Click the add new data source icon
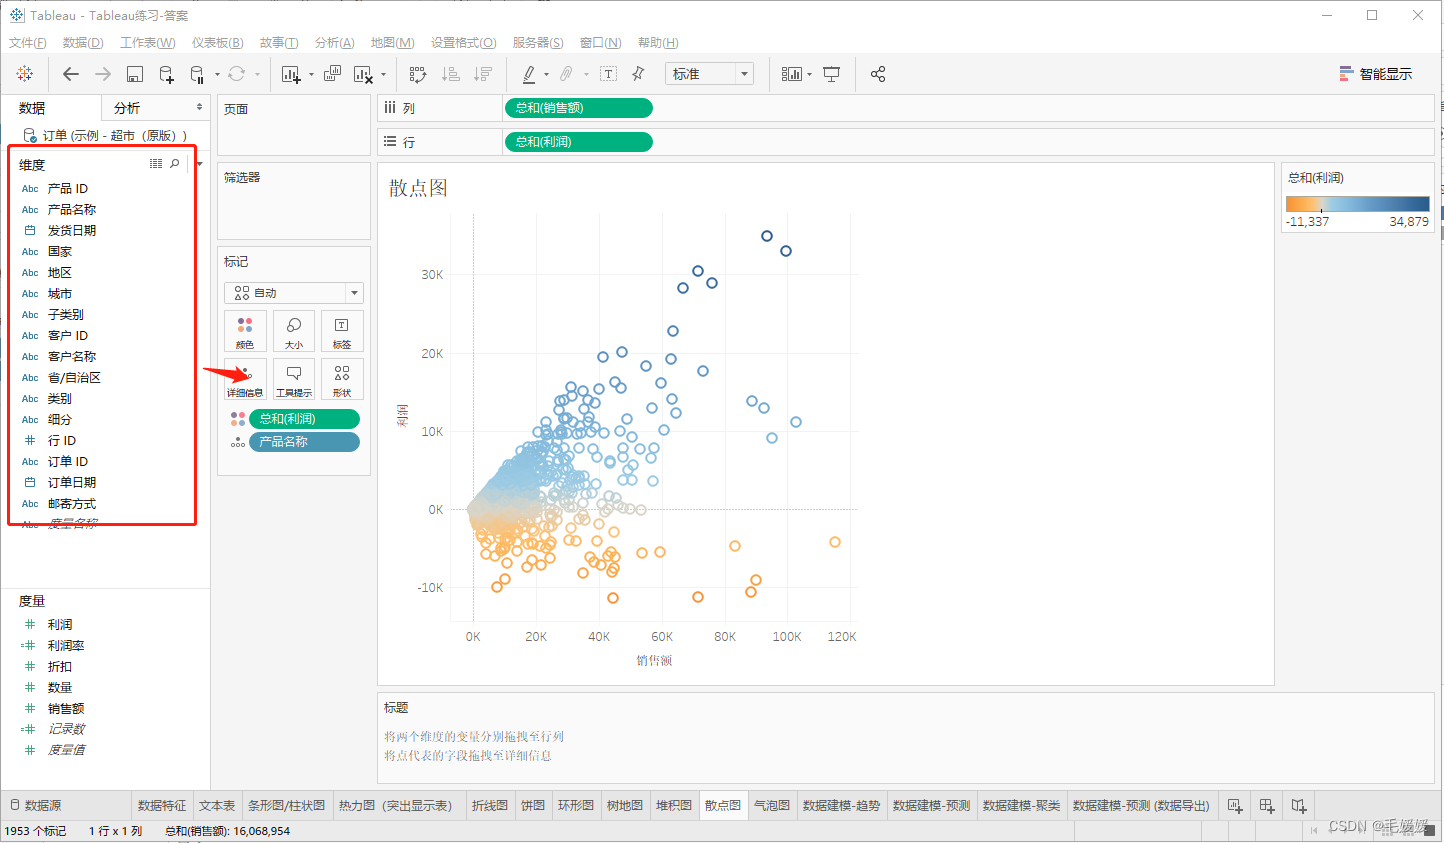Viewport: 1444px width, 843px height. [x=167, y=74]
